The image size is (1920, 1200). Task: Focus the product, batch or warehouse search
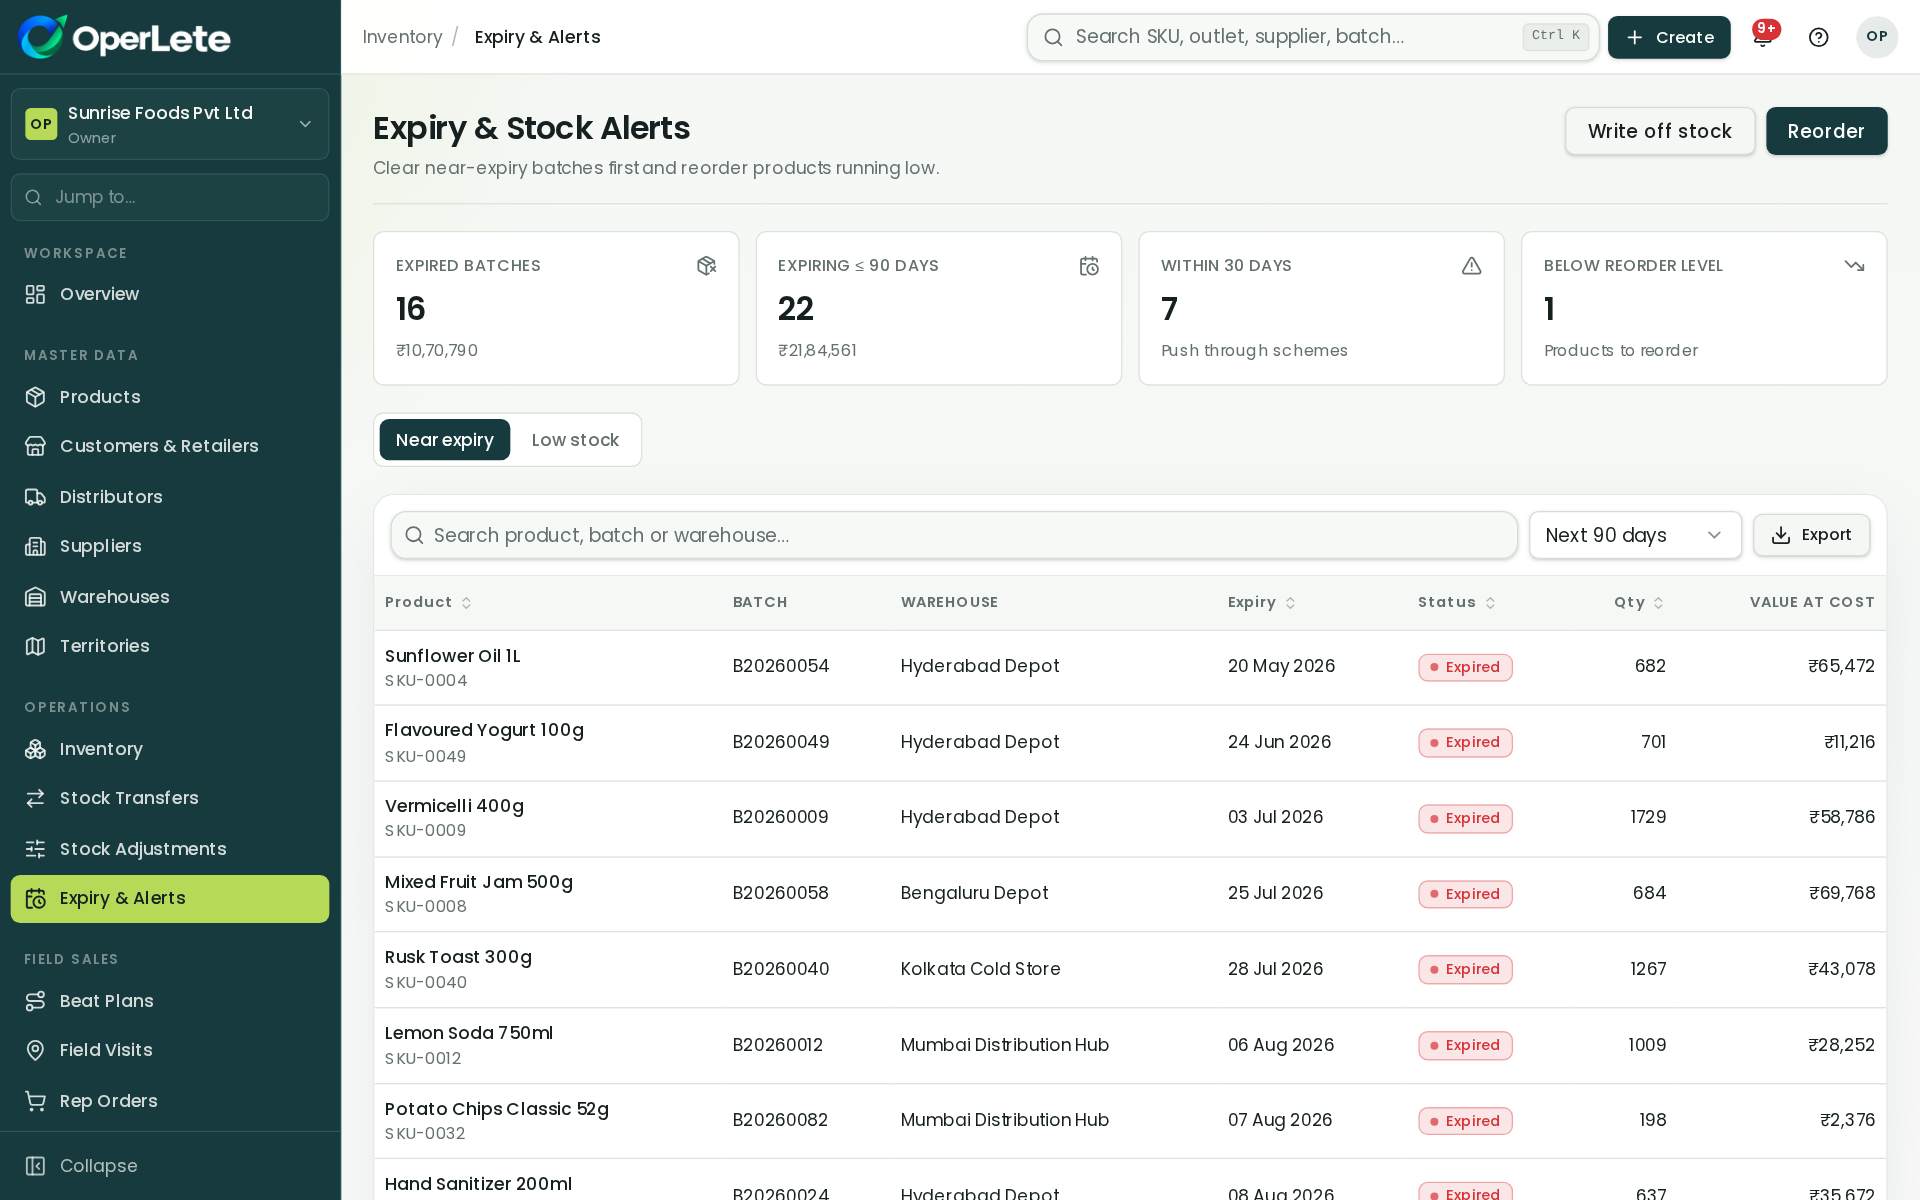[954, 535]
